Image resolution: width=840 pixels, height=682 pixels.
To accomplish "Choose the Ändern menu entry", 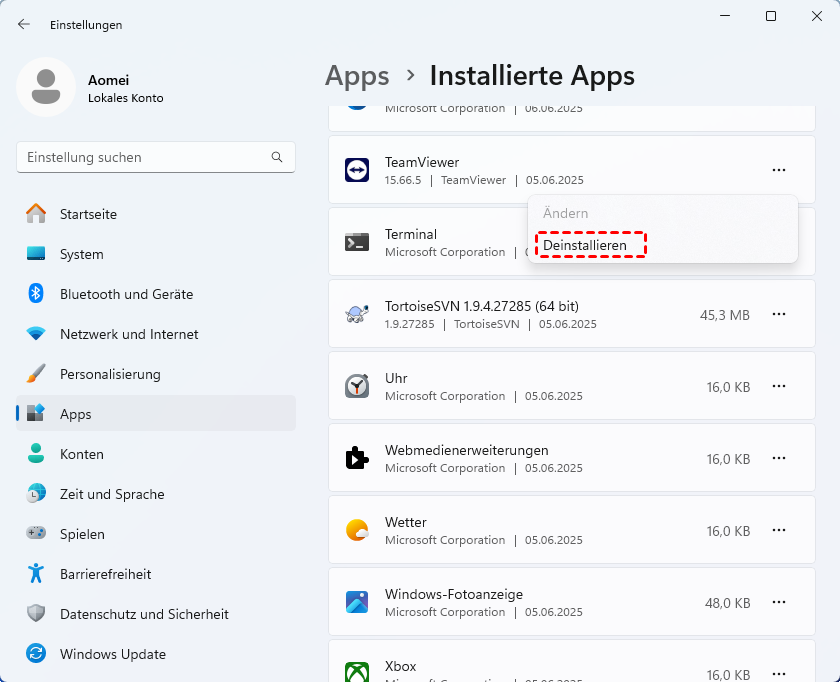I will pos(566,213).
